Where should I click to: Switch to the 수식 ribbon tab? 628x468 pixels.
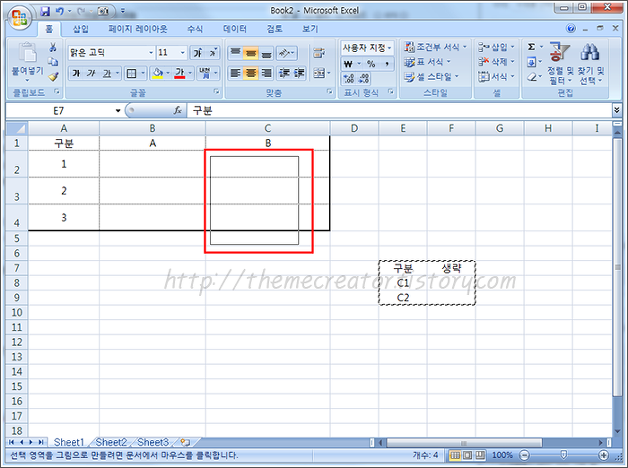coord(195,29)
